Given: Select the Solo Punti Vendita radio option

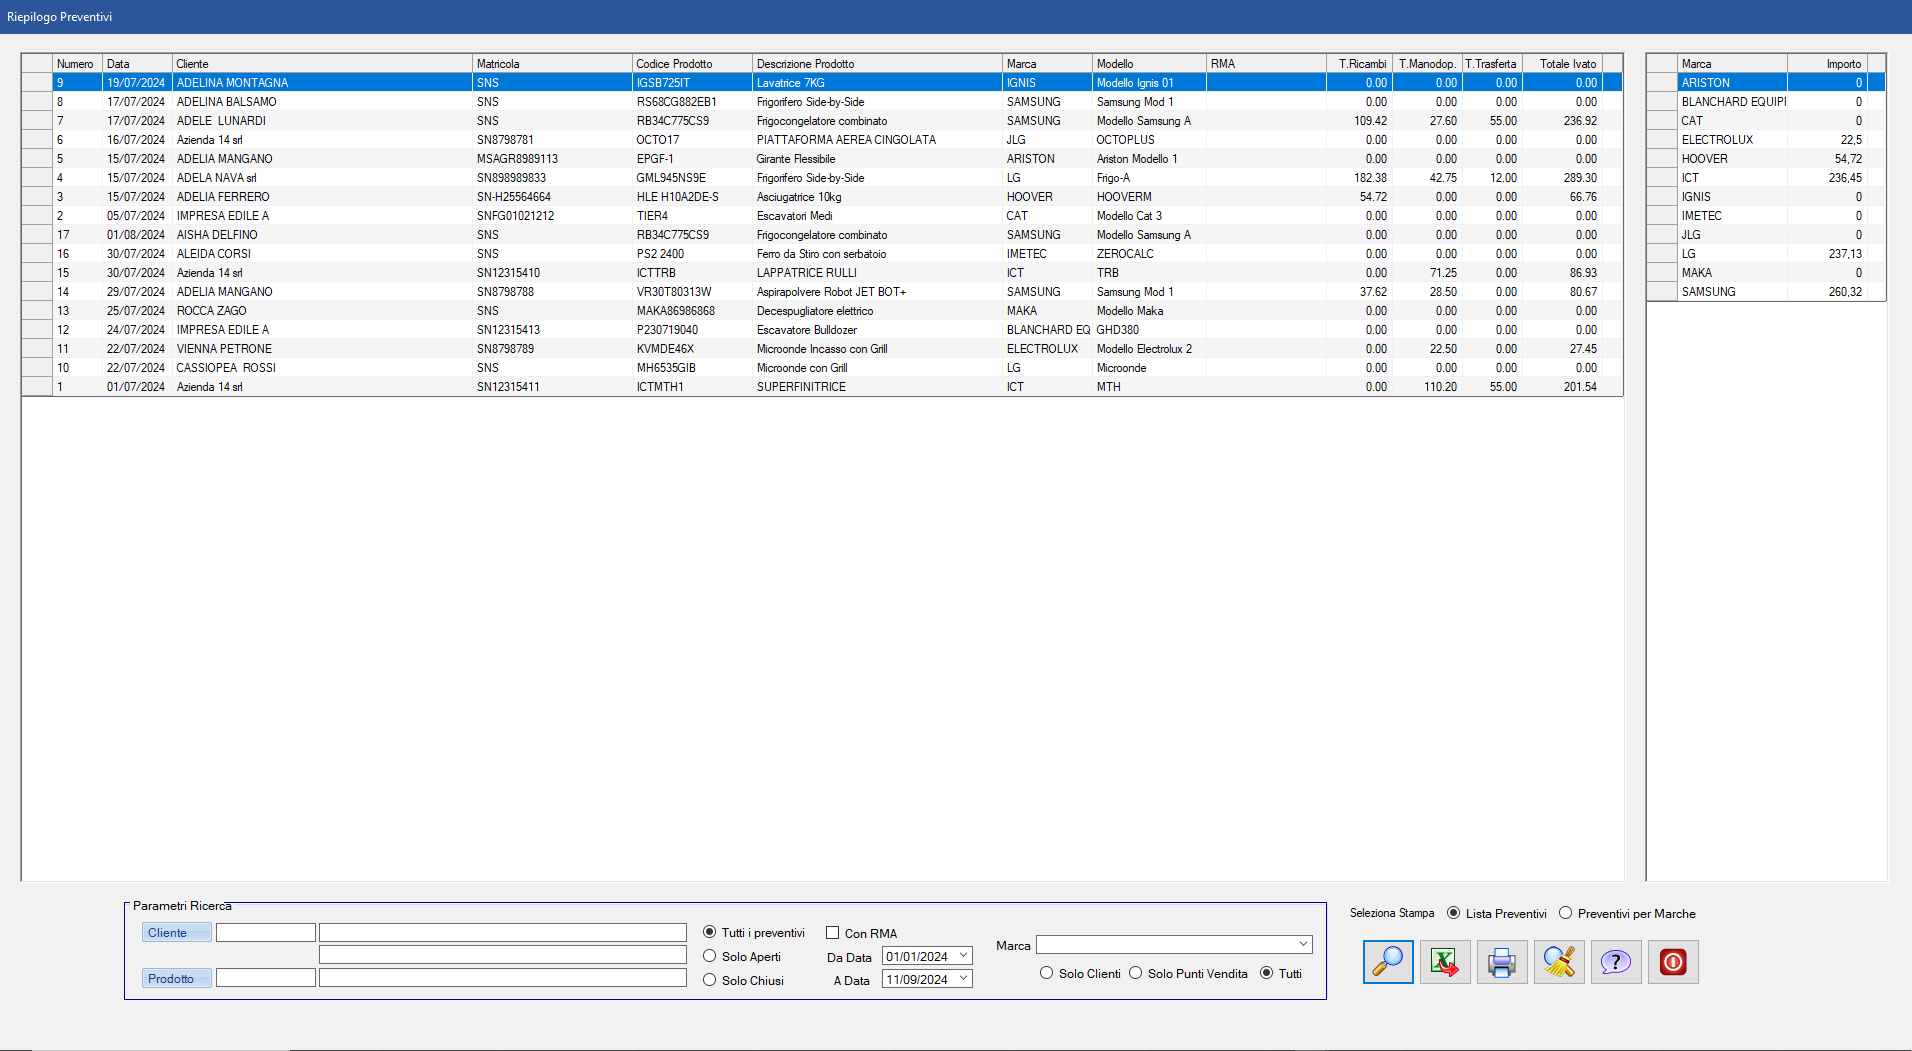Looking at the screenshot, I should click(x=1136, y=973).
